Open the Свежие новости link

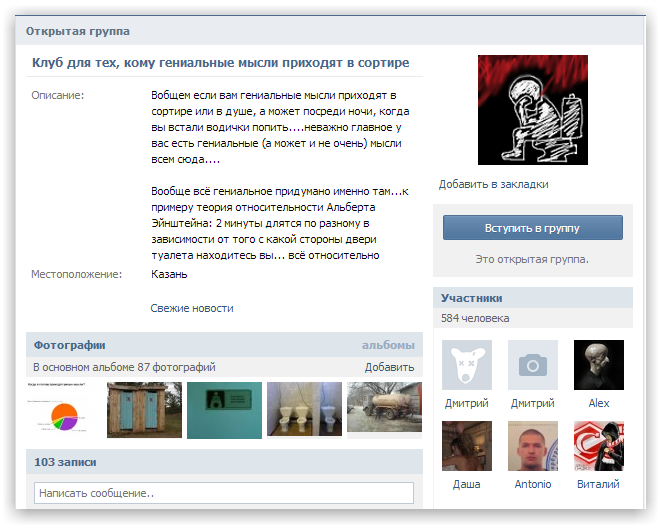(192, 308)
